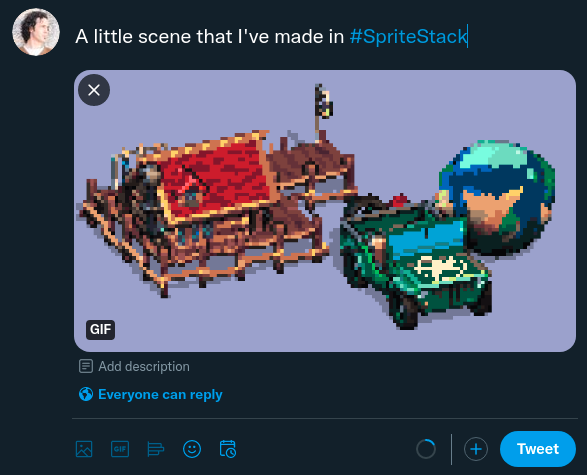Open the emoji picker smiley icon
The height and width of the screenshot is (475, 587).
tap(192, 449)
